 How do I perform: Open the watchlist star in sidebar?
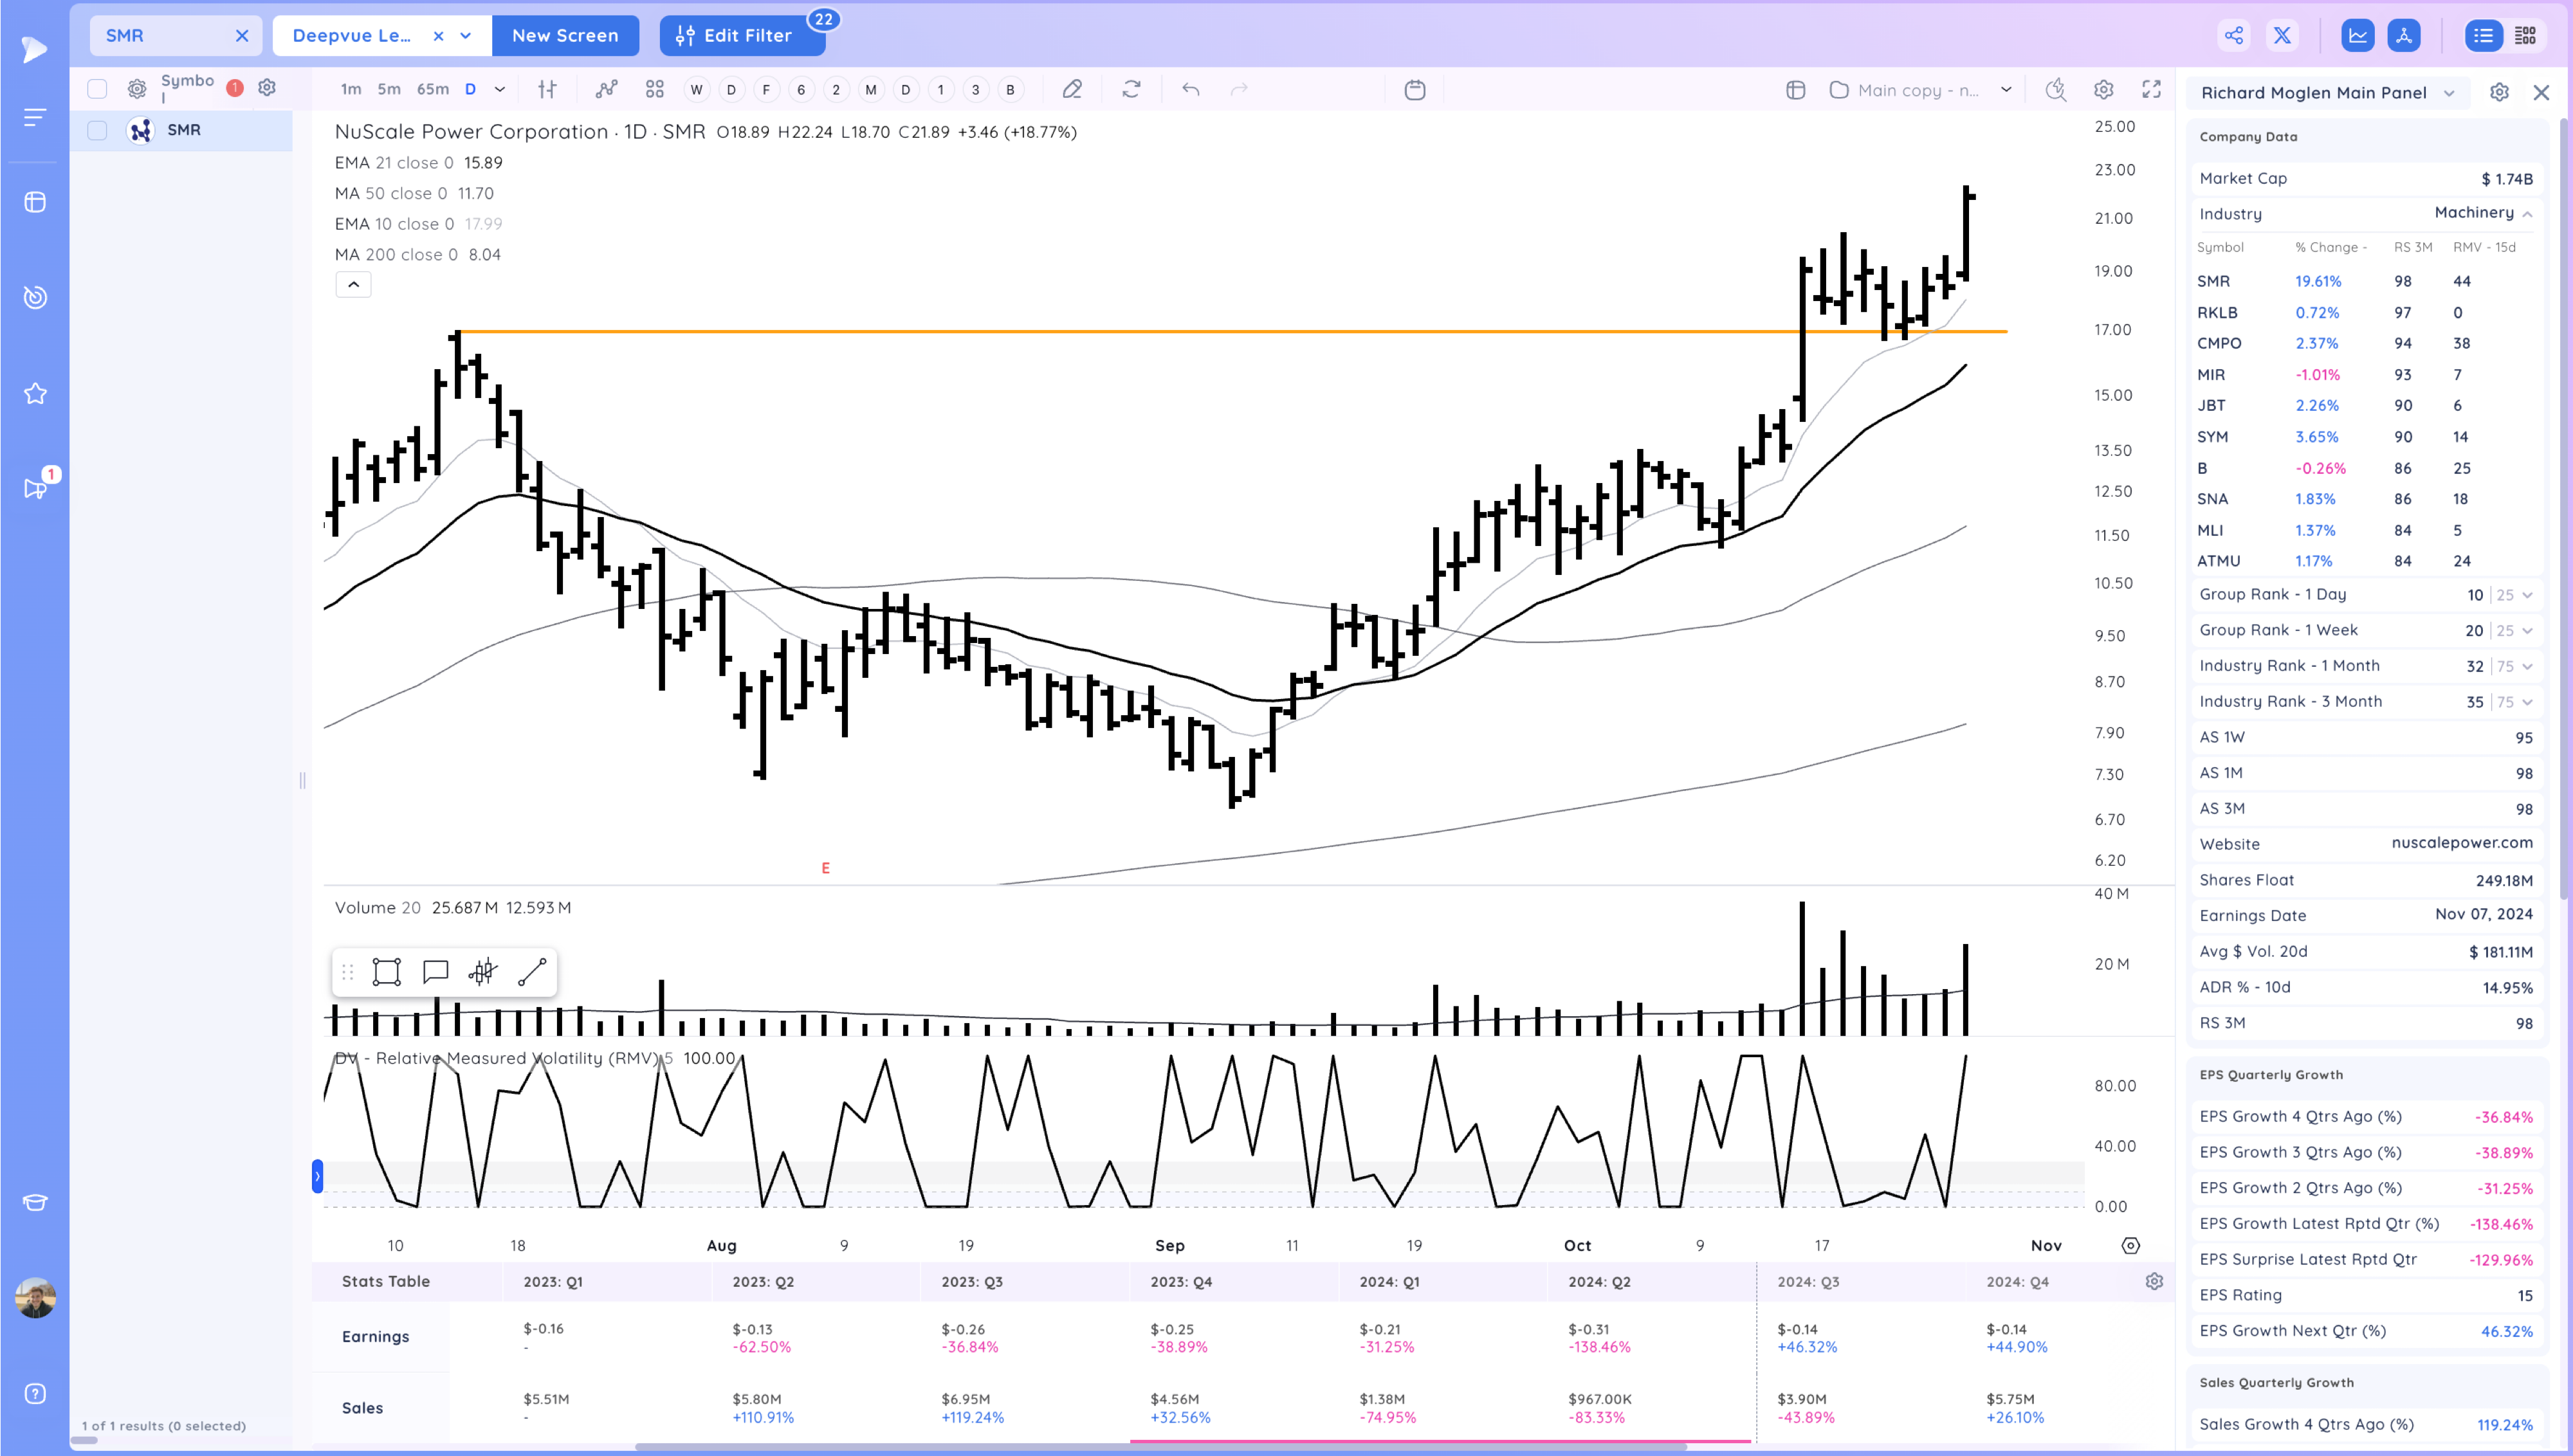coord(35,394)
